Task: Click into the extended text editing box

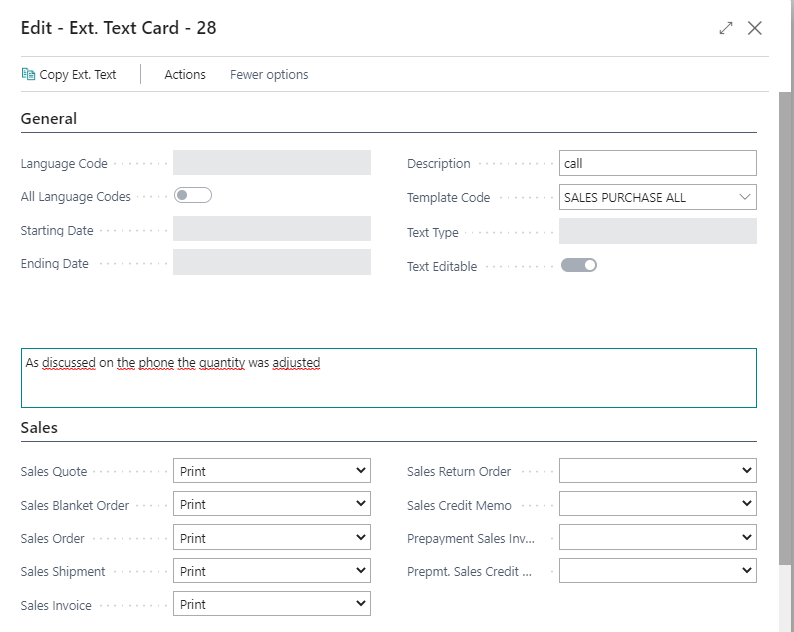Action: (x=389, y=378)
